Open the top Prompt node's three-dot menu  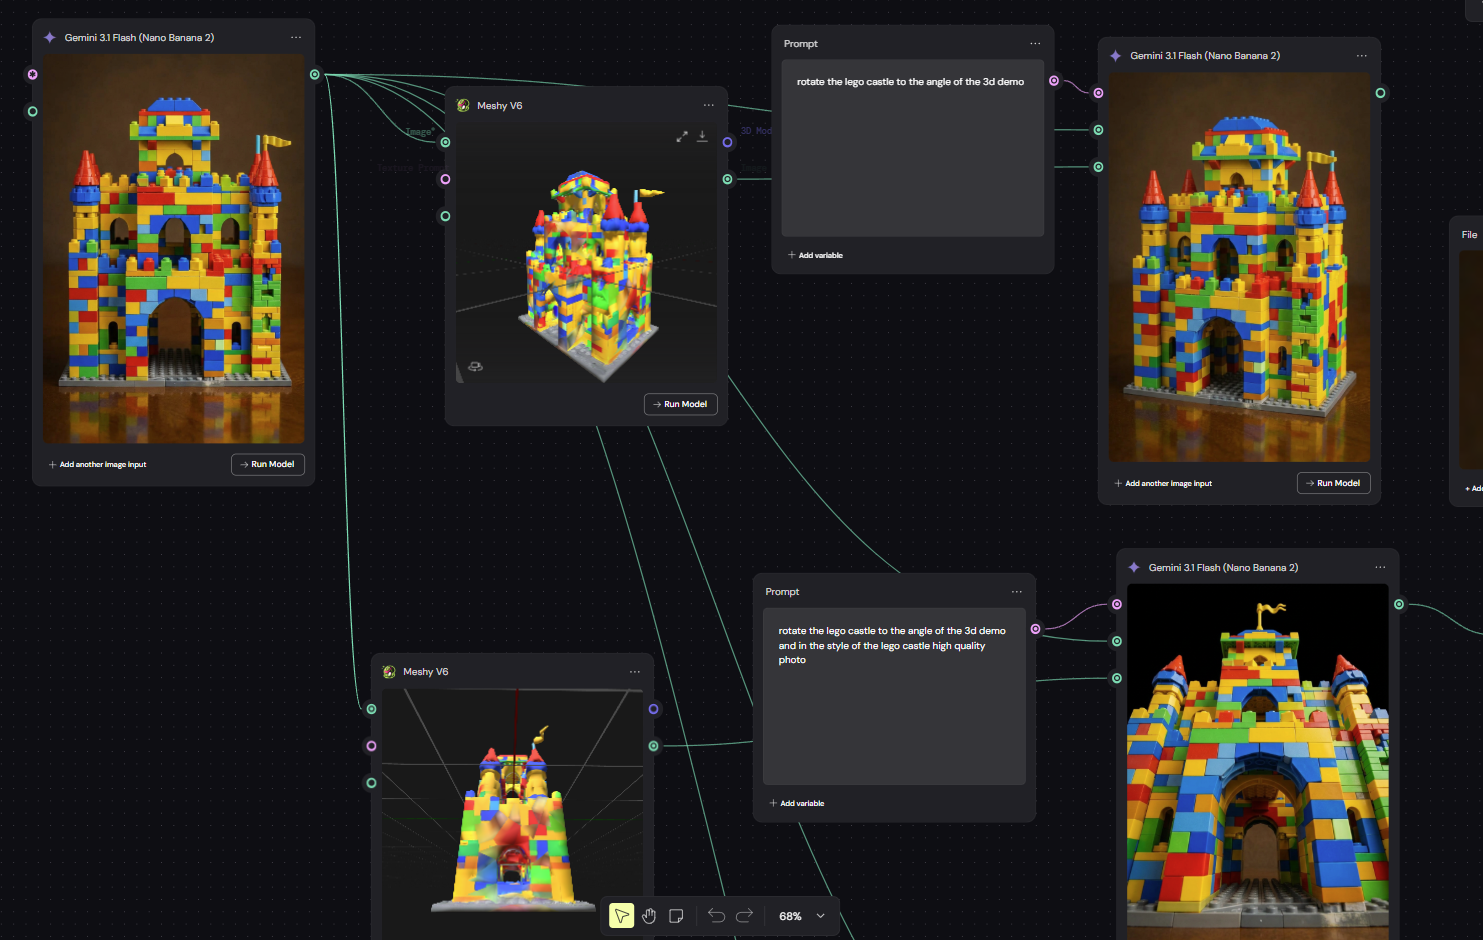1035,43
